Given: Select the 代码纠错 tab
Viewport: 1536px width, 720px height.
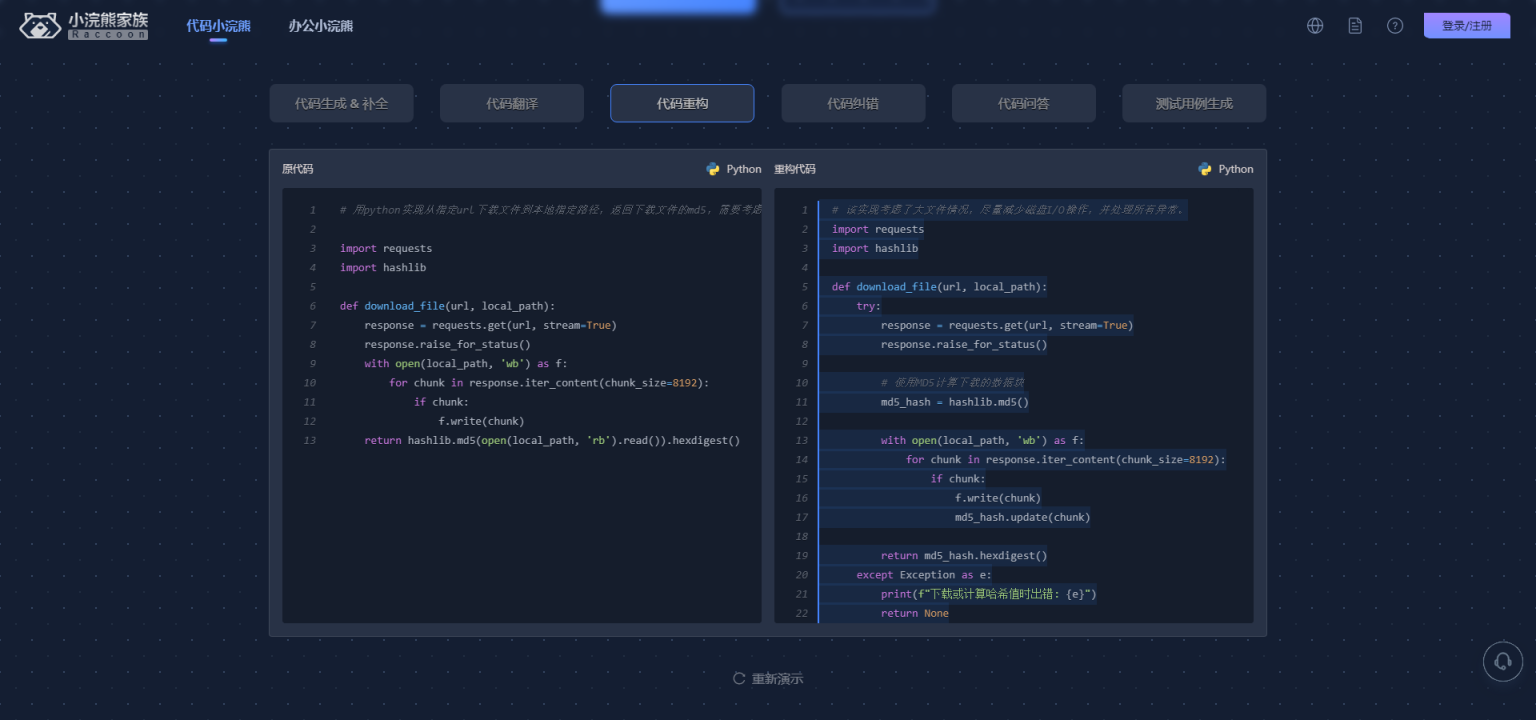Looking at the screenshot, I should (853, 103).
